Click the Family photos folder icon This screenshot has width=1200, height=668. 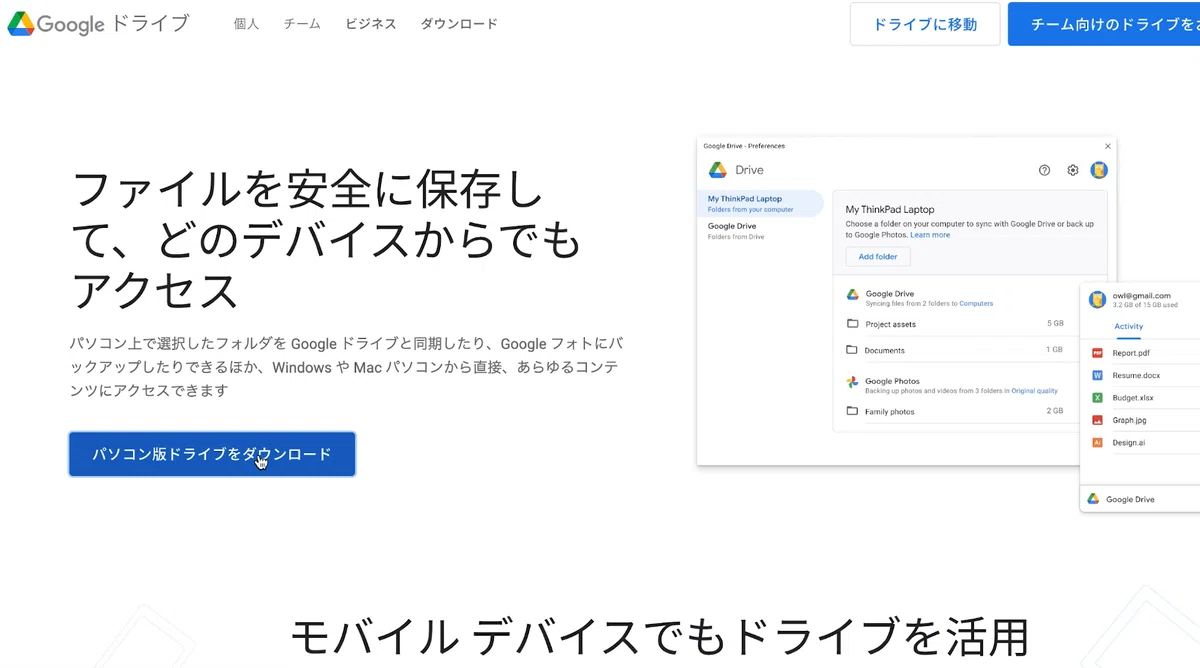(853, 411)
